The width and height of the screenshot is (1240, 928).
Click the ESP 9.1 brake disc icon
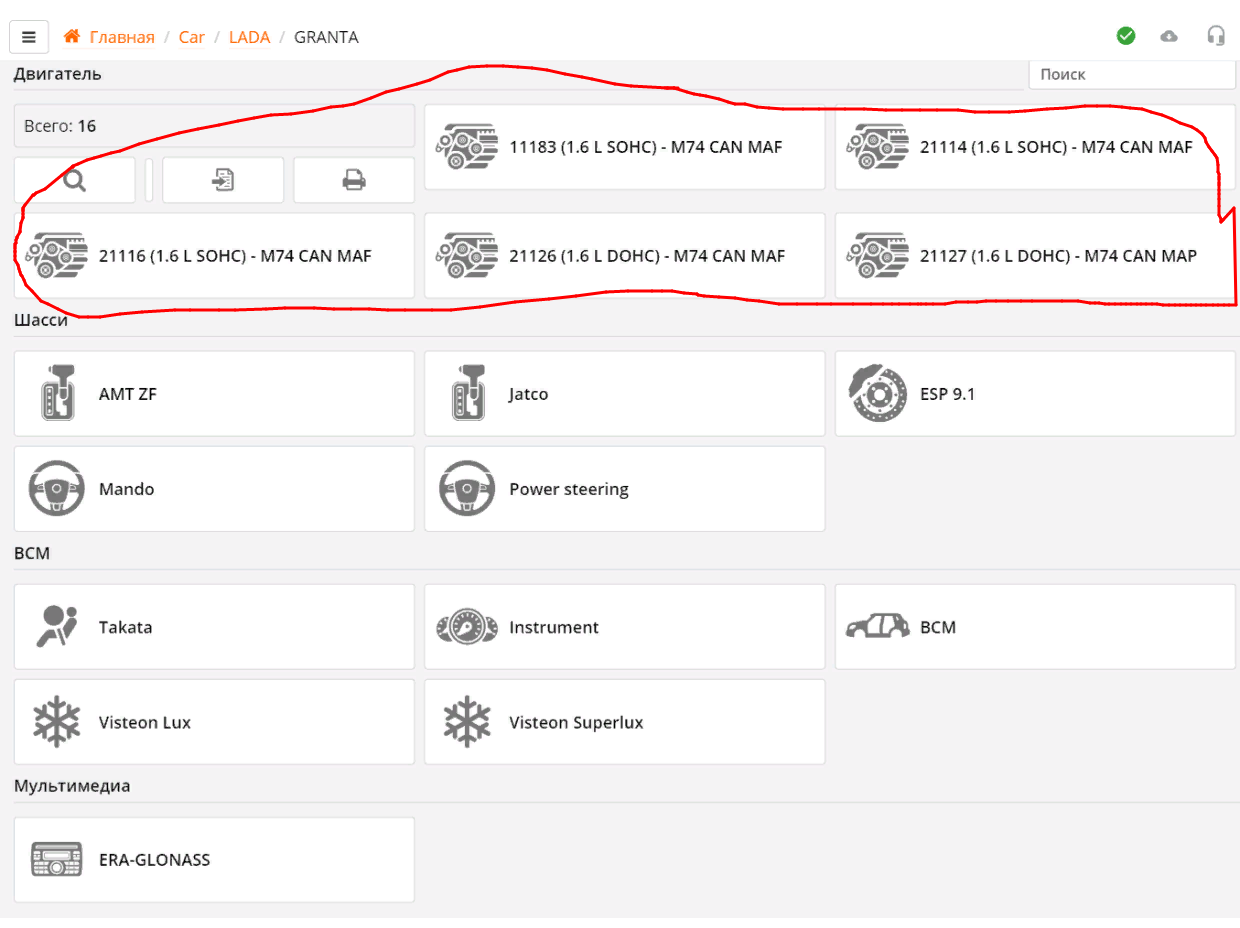click(x=877, y=393)
